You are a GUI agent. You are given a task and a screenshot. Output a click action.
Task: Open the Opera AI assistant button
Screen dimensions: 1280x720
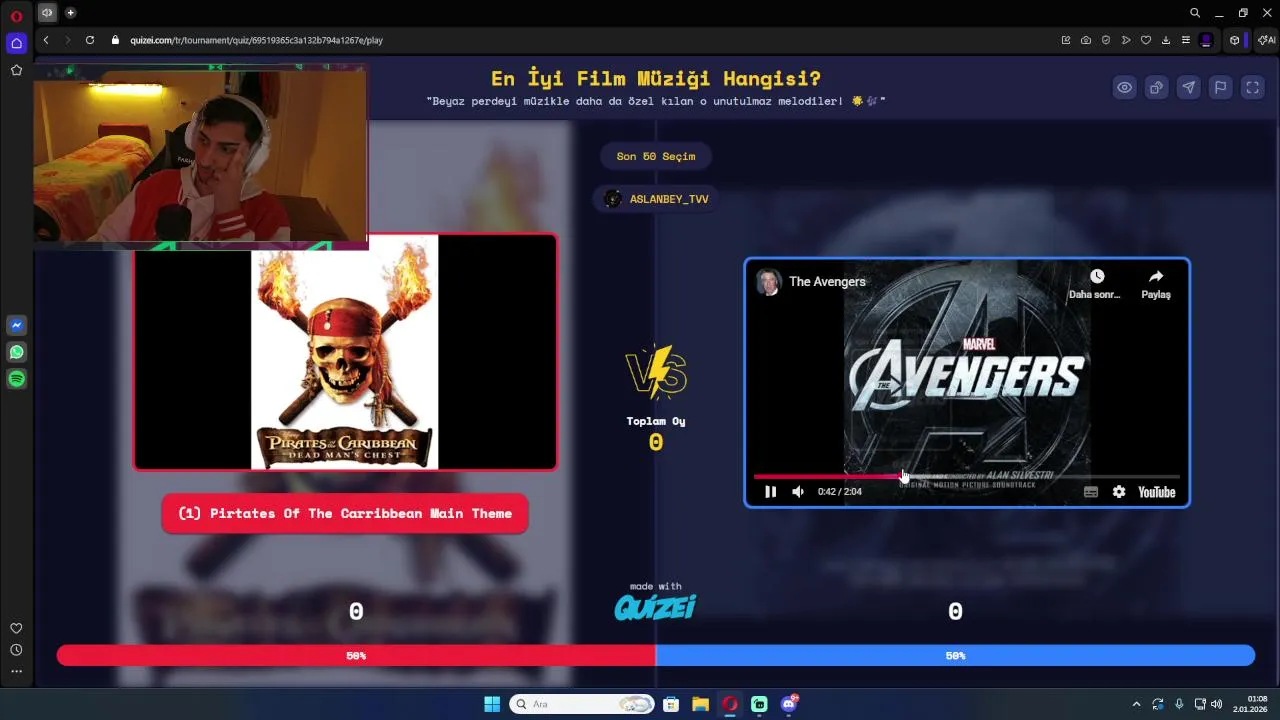pyautogui.click(x=1266, y=40)
